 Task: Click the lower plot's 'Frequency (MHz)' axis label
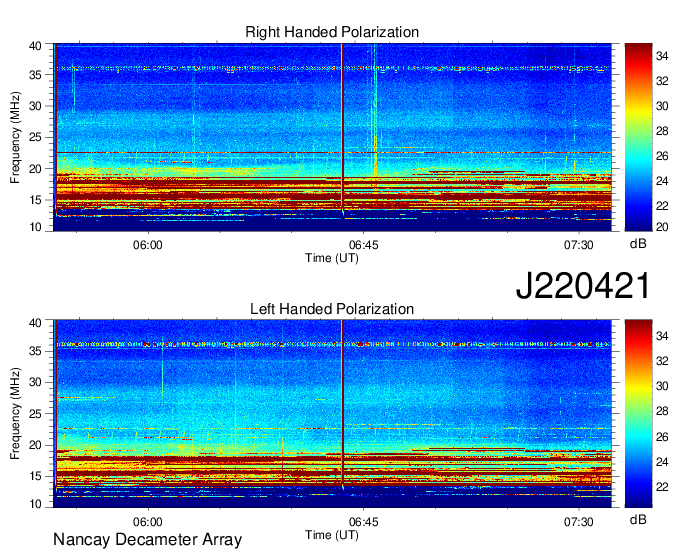pyautogui.click(x=15, y=414)
